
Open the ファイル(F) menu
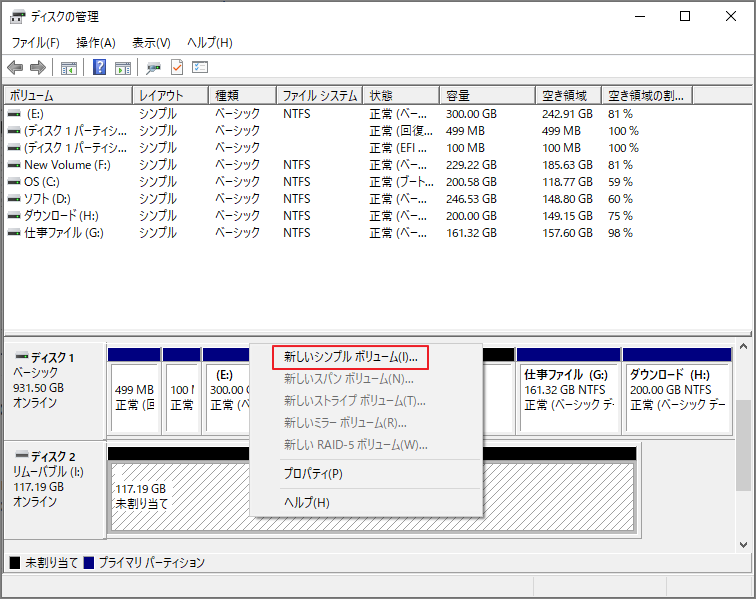click(36, 43)
